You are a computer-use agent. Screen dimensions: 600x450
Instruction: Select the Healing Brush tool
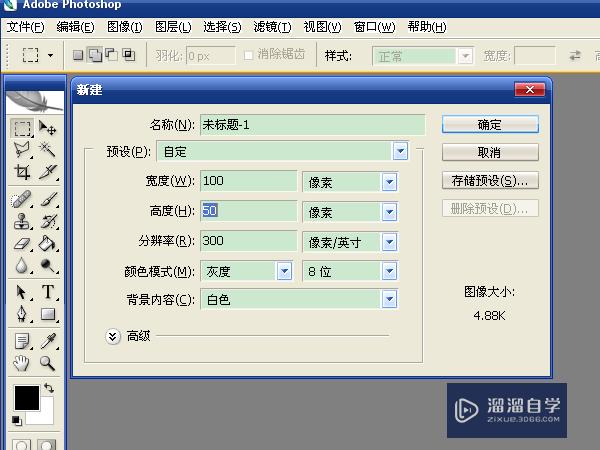point(22,199)
